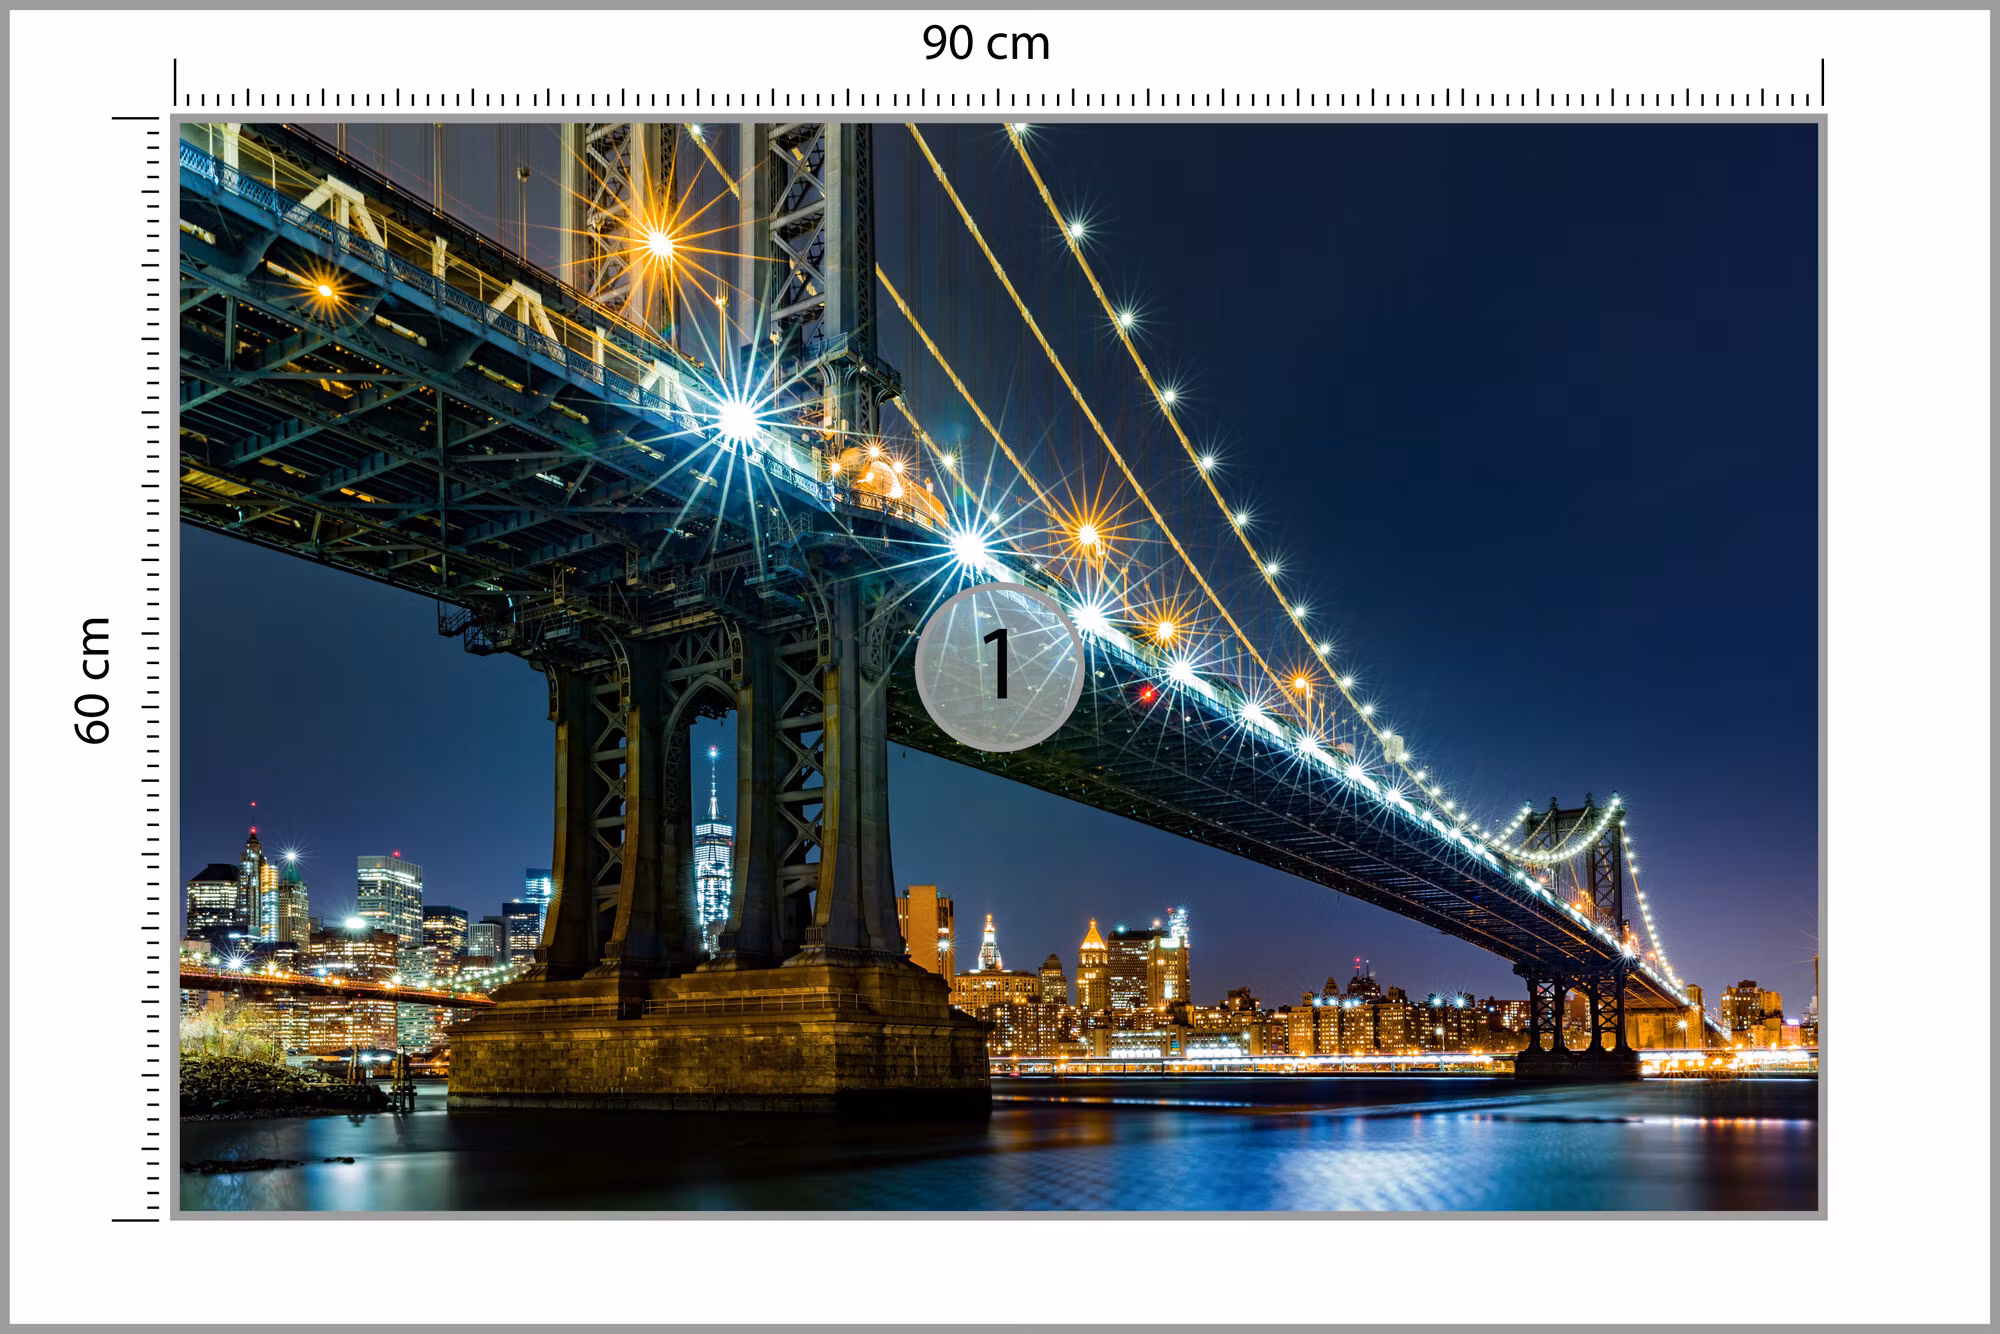Click the small red light on the bridge deck

click(x=1147, y=693)
